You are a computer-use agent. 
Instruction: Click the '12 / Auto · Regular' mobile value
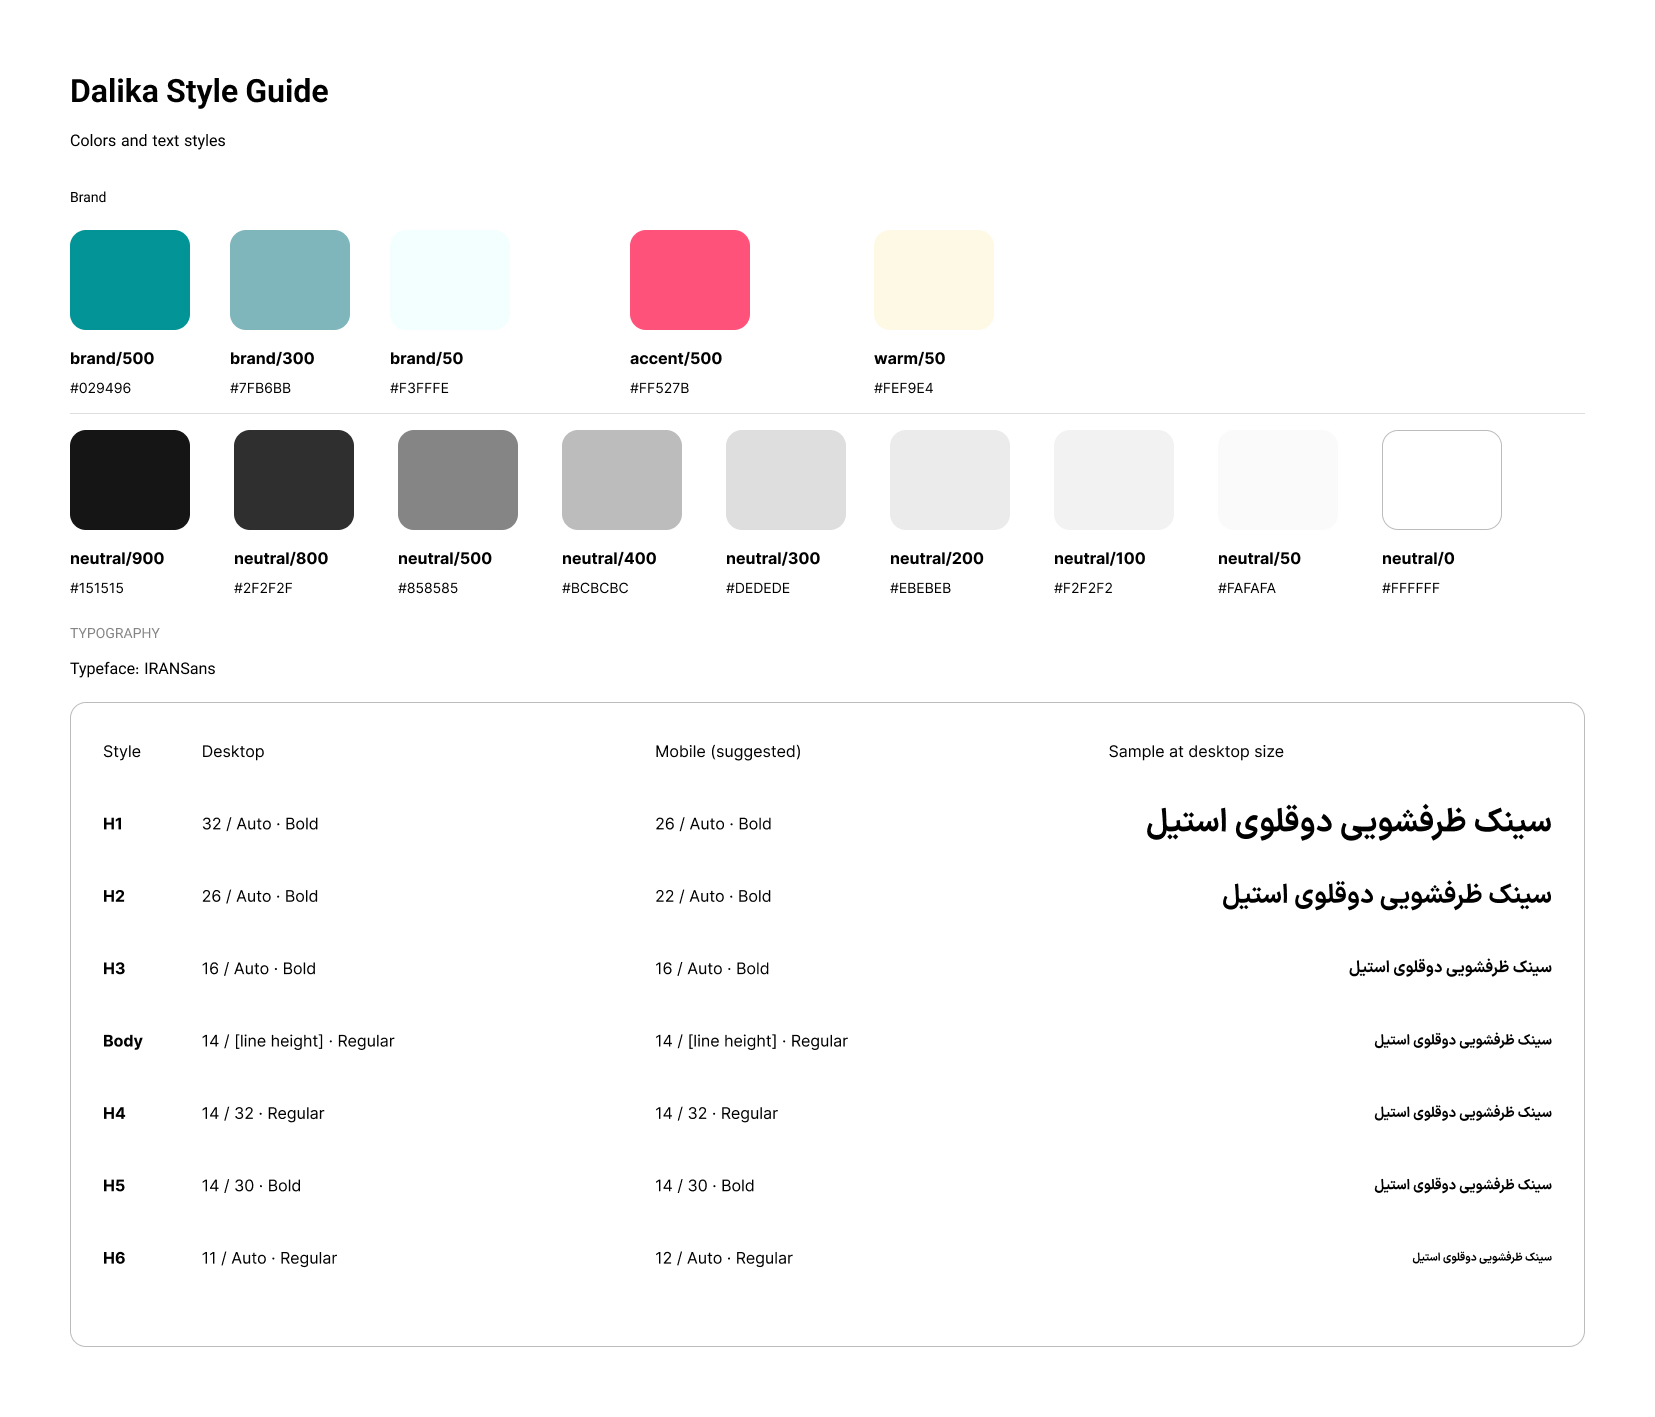click(x=724, y=1258)
